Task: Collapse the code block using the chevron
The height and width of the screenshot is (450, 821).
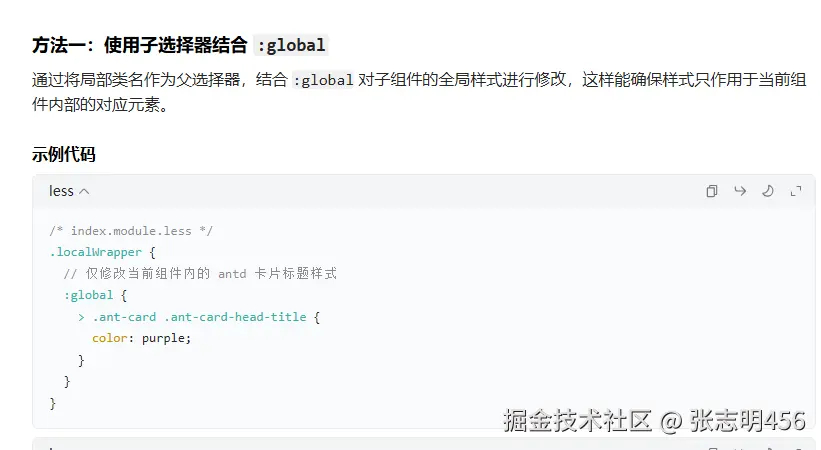Action: click(x=84, y=192)
